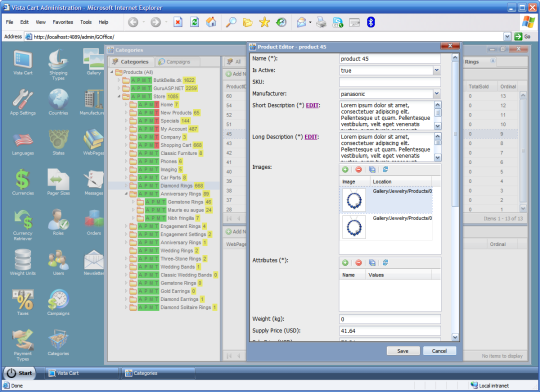Expand the Engagement Rings 4 node
The width and height of the screenshot is (540, 392).
(x=126, y=226)
